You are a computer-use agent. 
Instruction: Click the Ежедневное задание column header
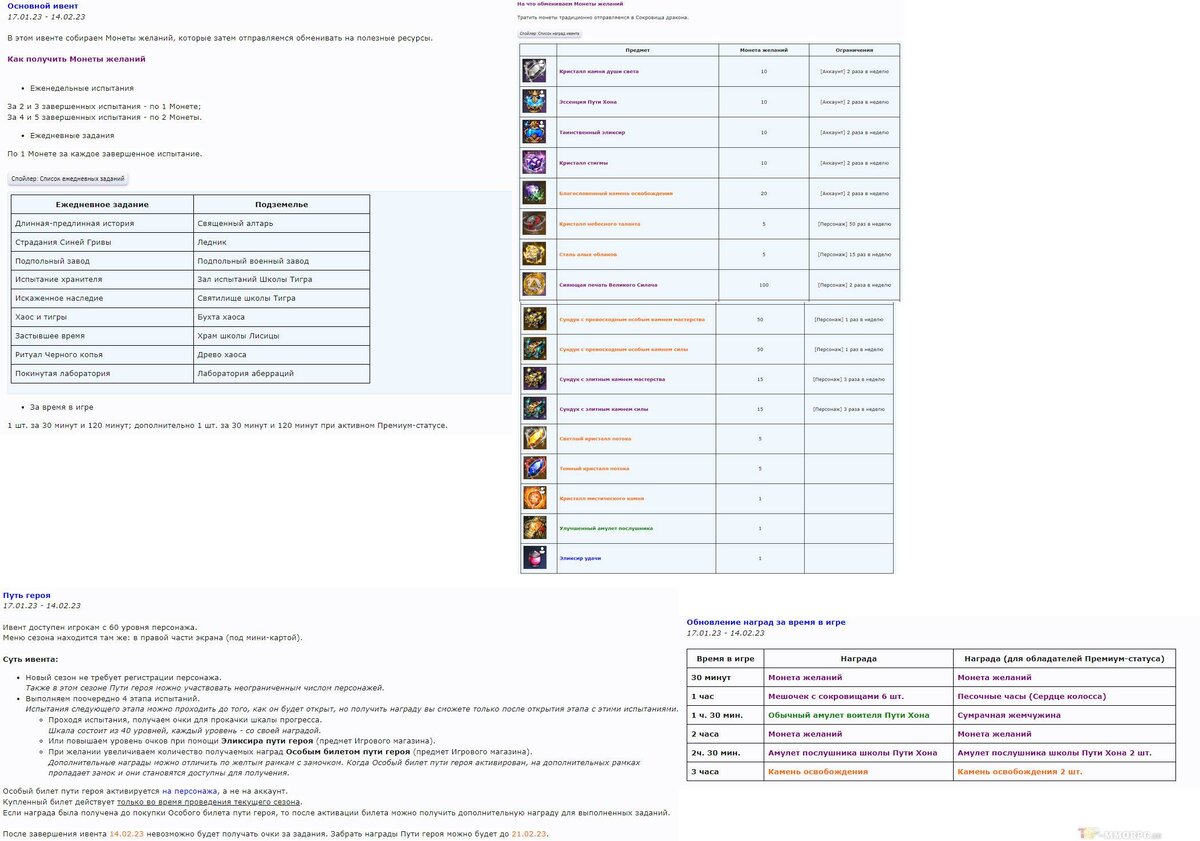(102, 204)
